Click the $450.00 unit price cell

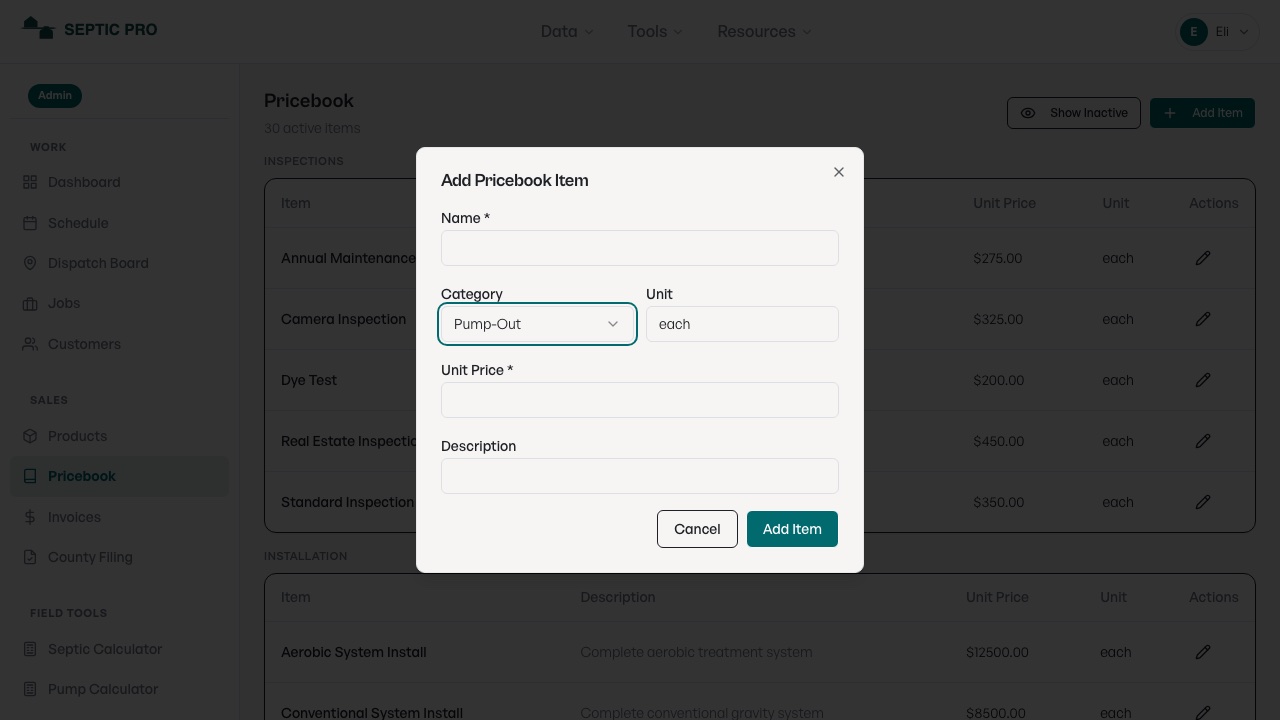(x=998, y=441)
